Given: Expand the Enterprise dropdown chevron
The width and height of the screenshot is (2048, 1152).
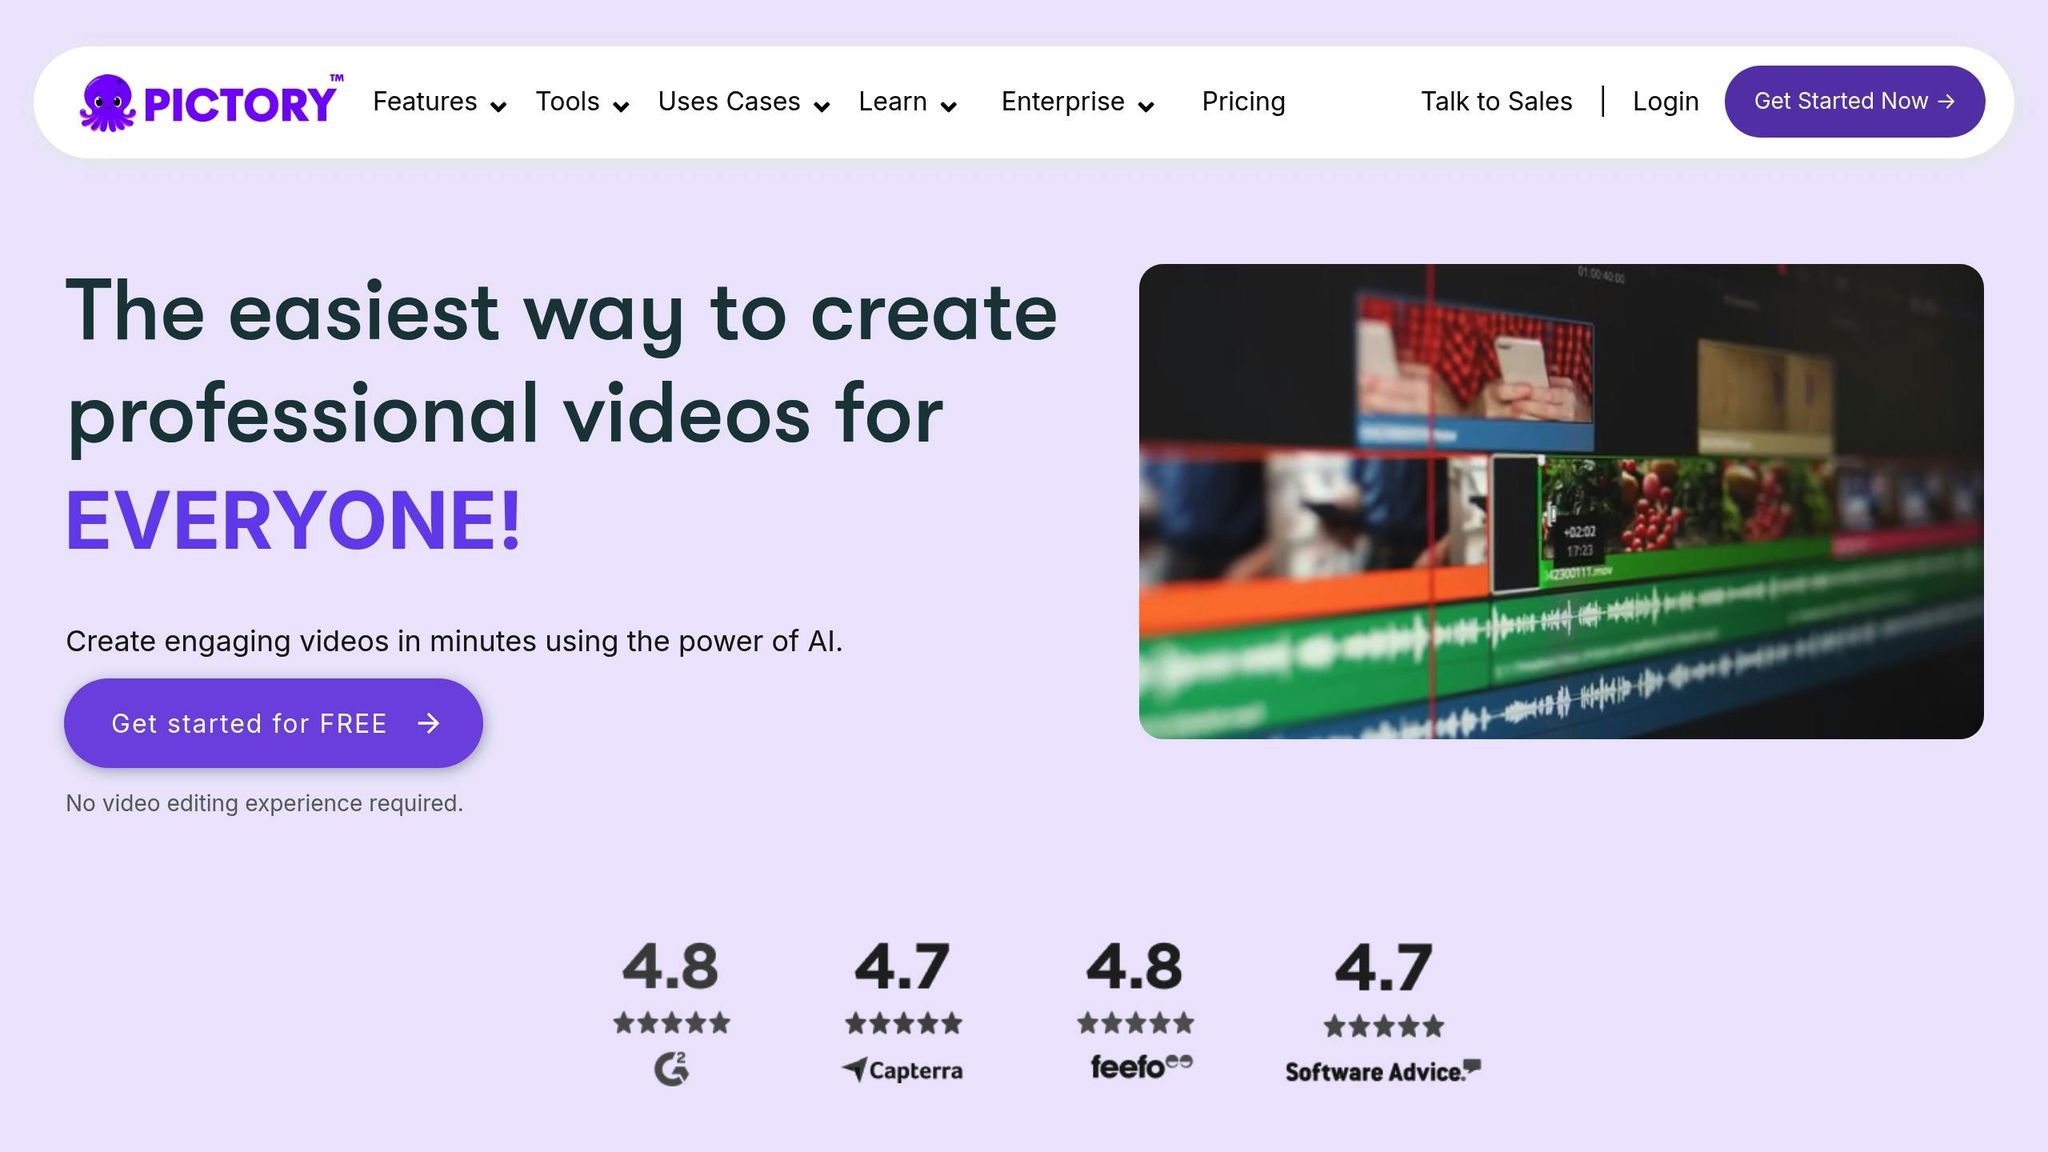Looking at the screenshot, I should (x=1147, y=107).
